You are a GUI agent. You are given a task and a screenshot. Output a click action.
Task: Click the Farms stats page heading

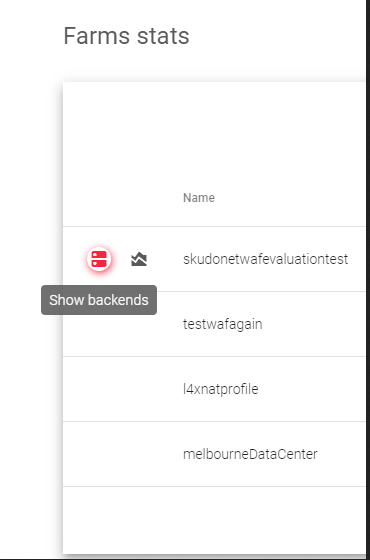pos(126,36)
